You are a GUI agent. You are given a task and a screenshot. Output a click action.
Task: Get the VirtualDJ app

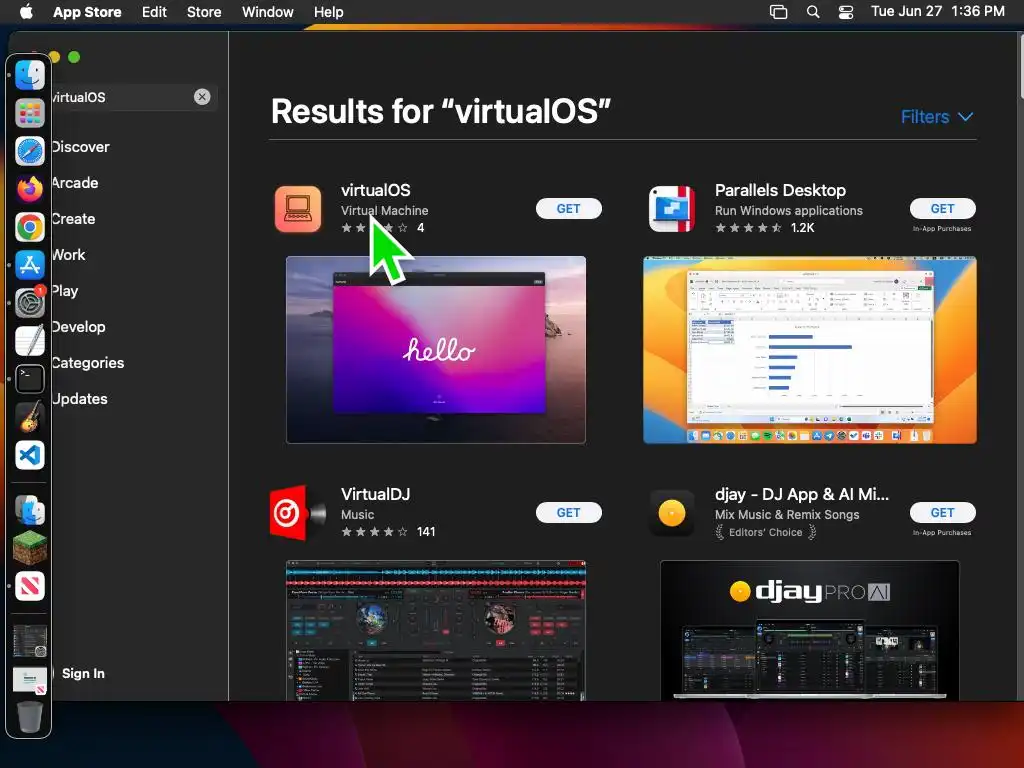[568, 513]
